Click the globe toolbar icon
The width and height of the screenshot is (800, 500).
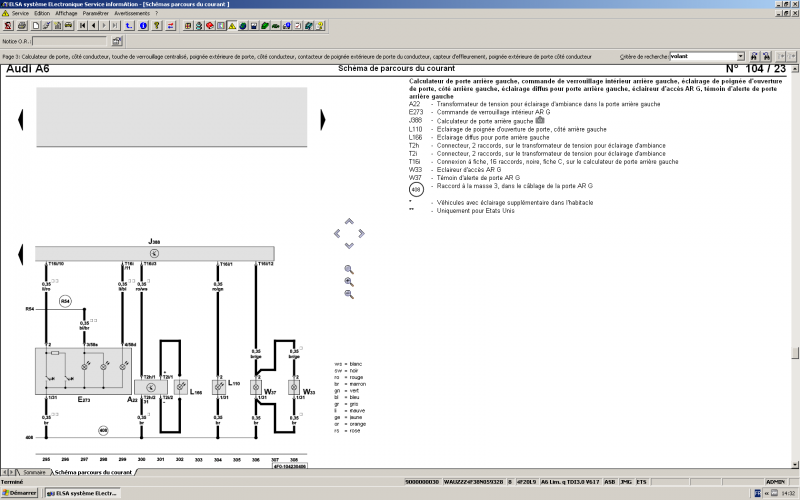click(243, 26)
